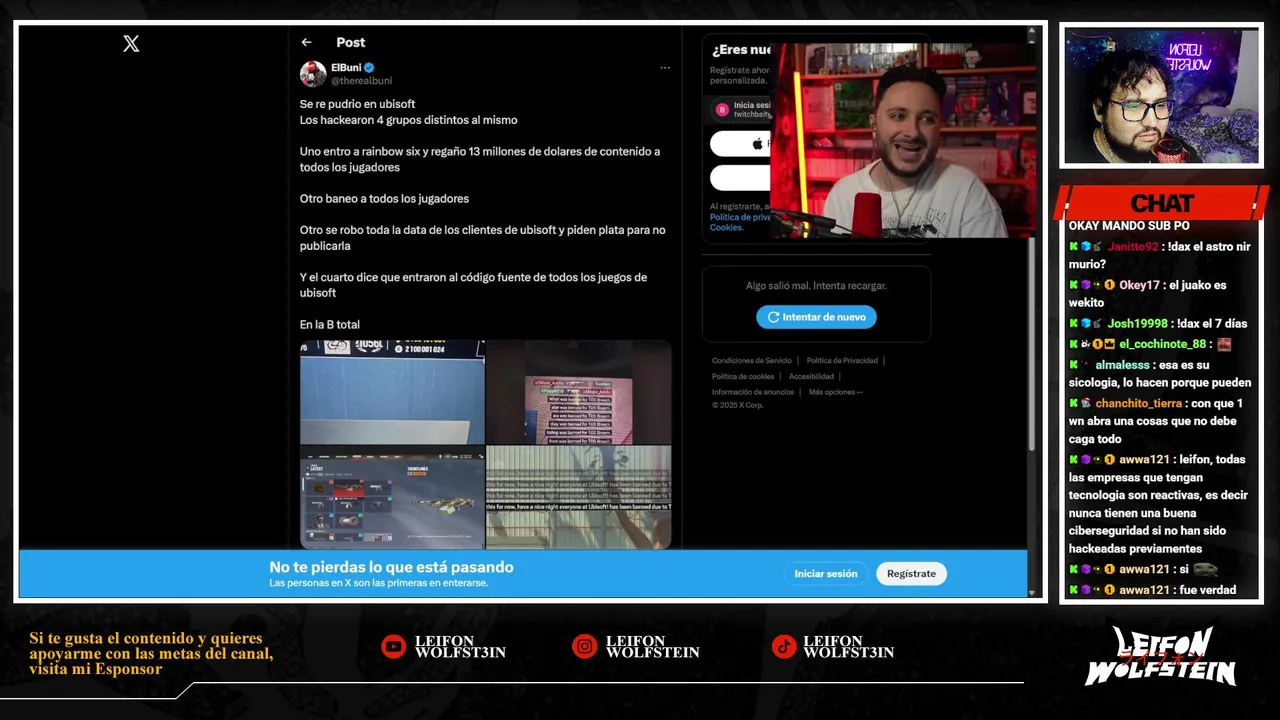
Task: Click 'No te pierdas lo que está pasando' text
Action: coord(391,567)
